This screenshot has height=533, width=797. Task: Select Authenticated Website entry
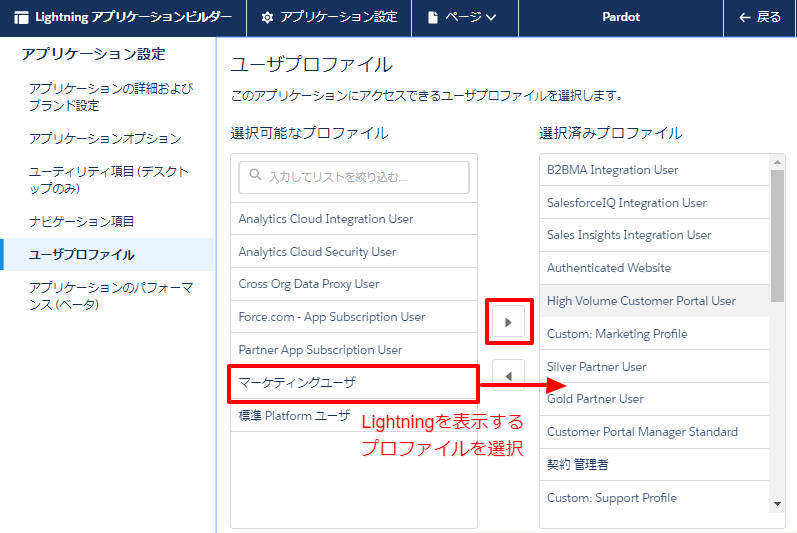pyautogui.click(x=654, y=268)
